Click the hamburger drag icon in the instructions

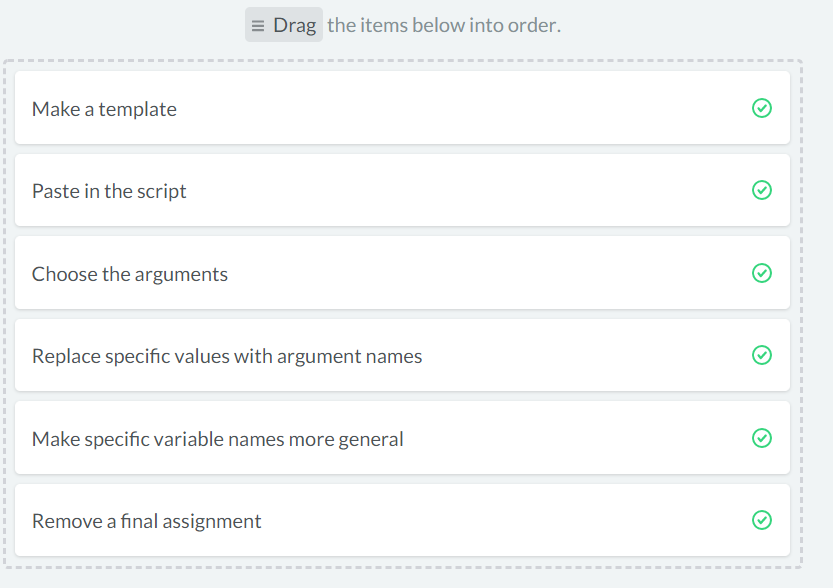[258, 25]
